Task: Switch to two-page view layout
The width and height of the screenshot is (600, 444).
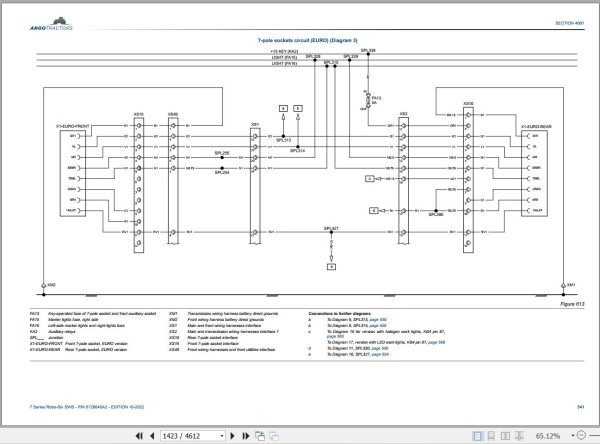Action: tap(505, 436)
